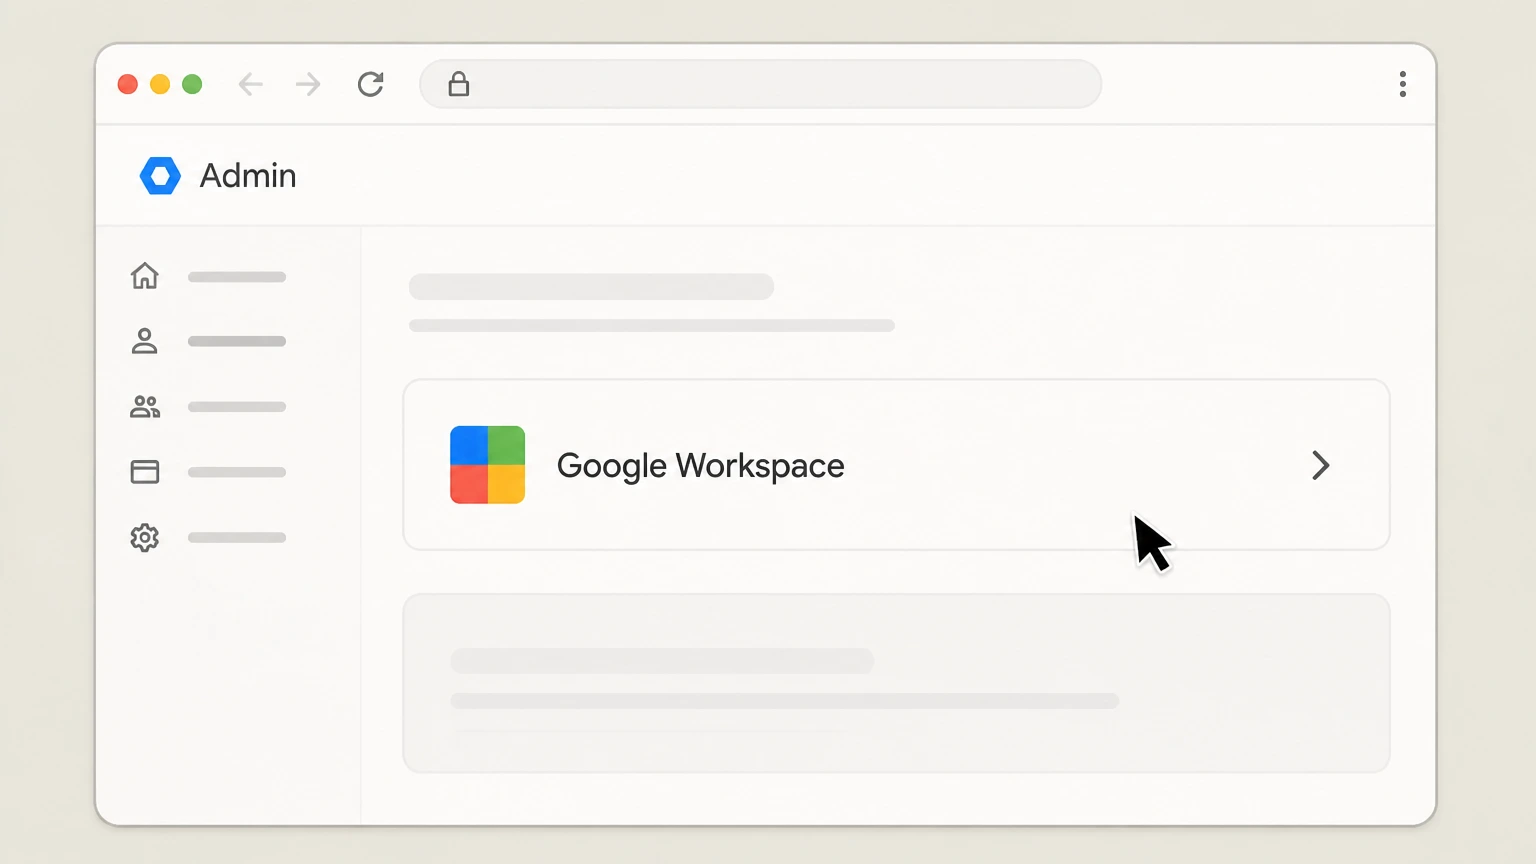Reload the page with the refresh icon
This screenshot has height=864, width=1536.
[371, 84]
